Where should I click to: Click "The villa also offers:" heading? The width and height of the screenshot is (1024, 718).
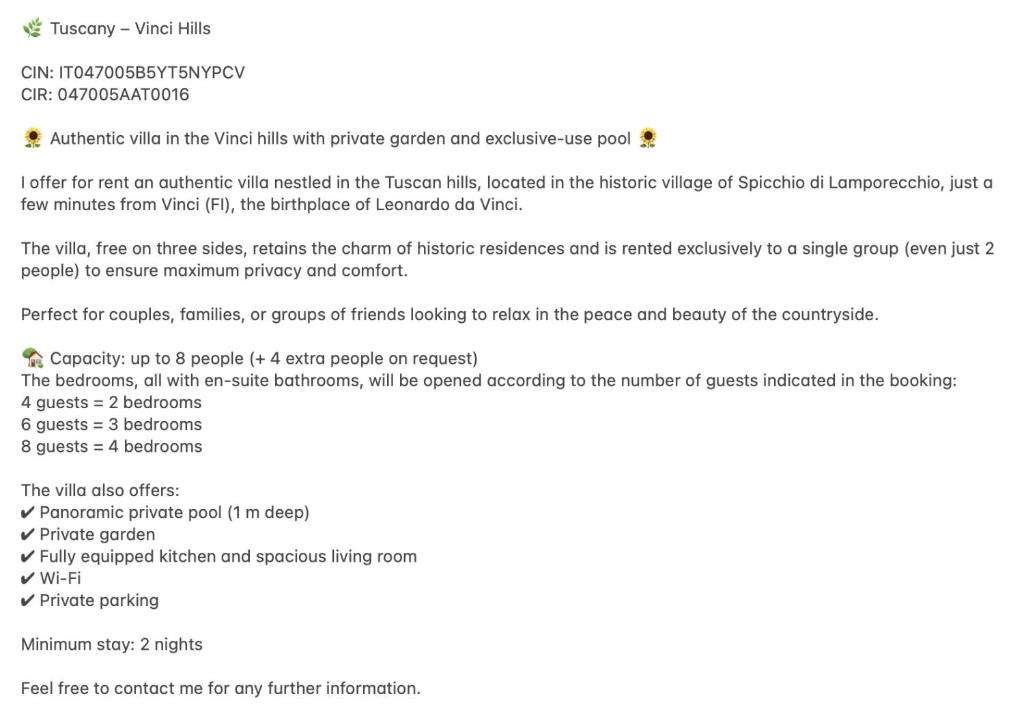100,491
